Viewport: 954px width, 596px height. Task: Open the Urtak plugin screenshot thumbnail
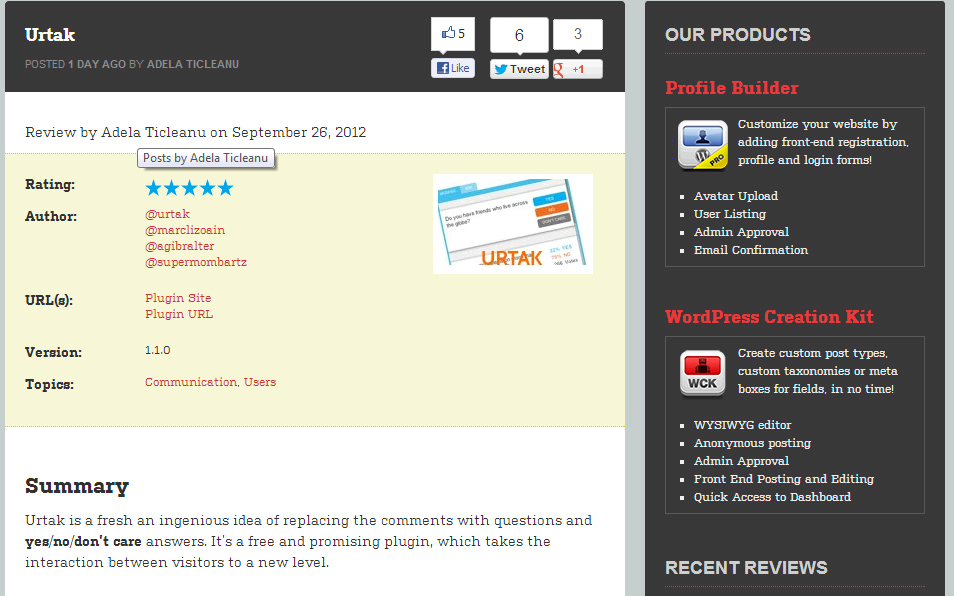coord(513,224)
